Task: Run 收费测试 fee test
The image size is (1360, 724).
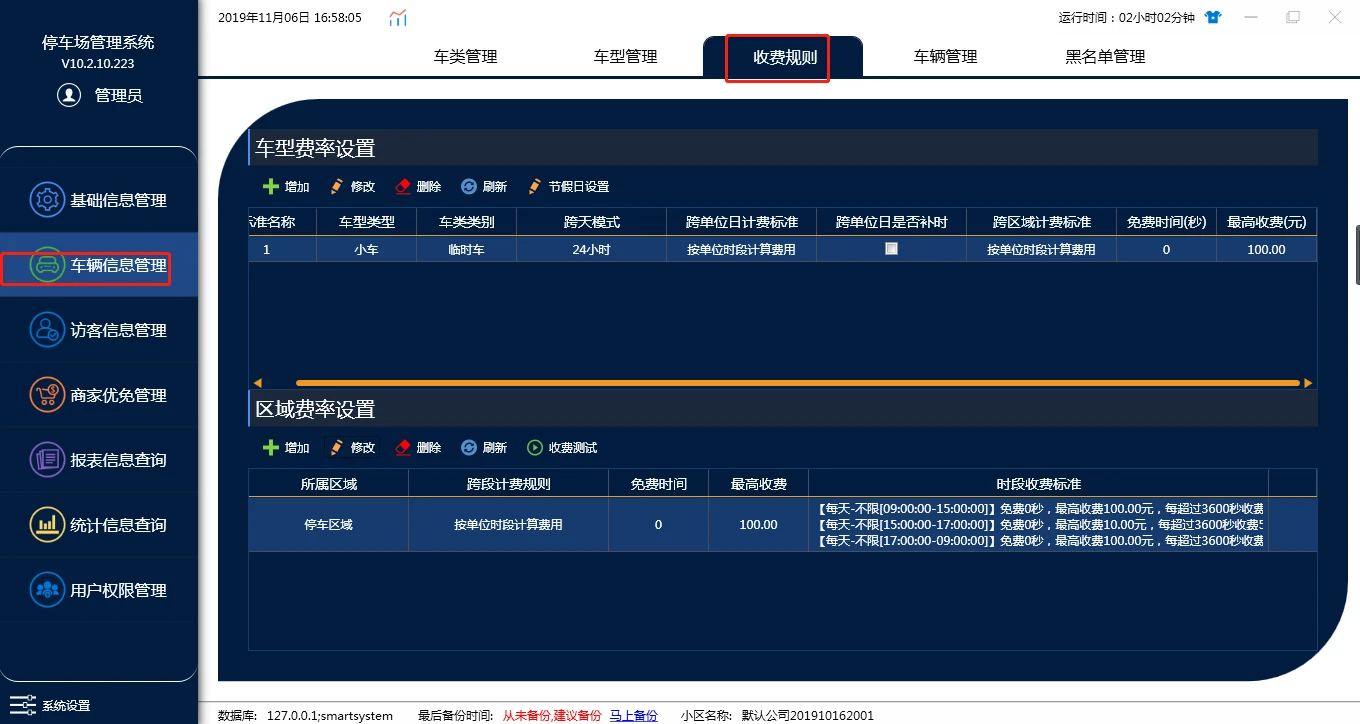Action: point(562,448)
